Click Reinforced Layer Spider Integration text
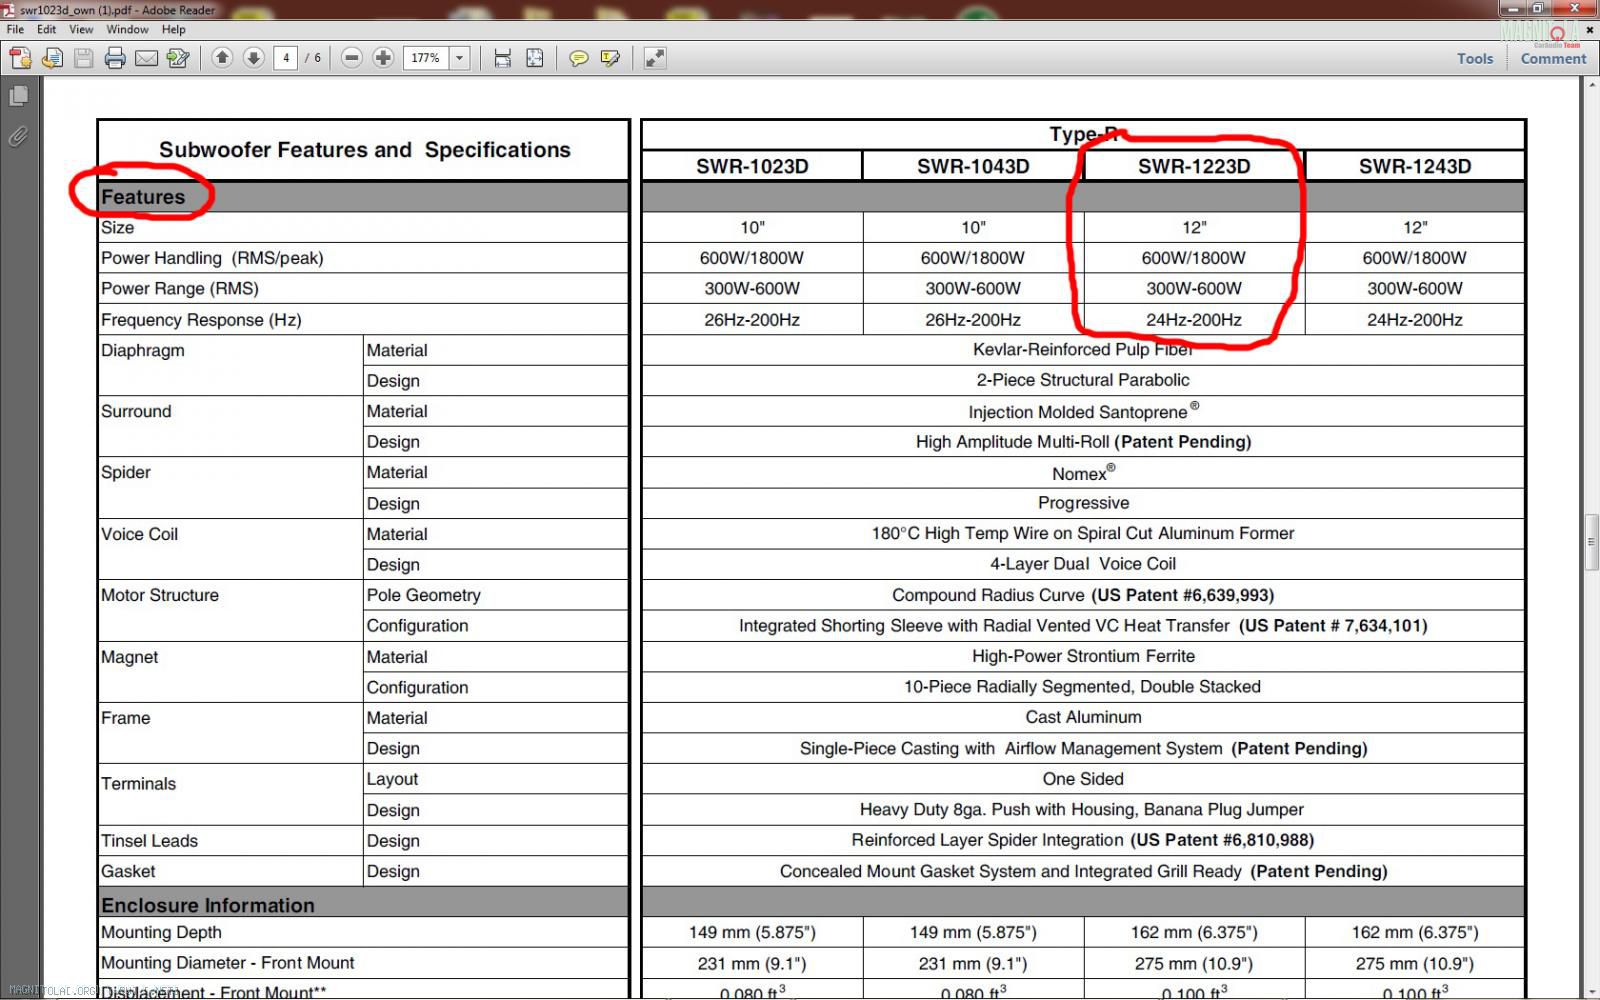 tap(987, 840)
